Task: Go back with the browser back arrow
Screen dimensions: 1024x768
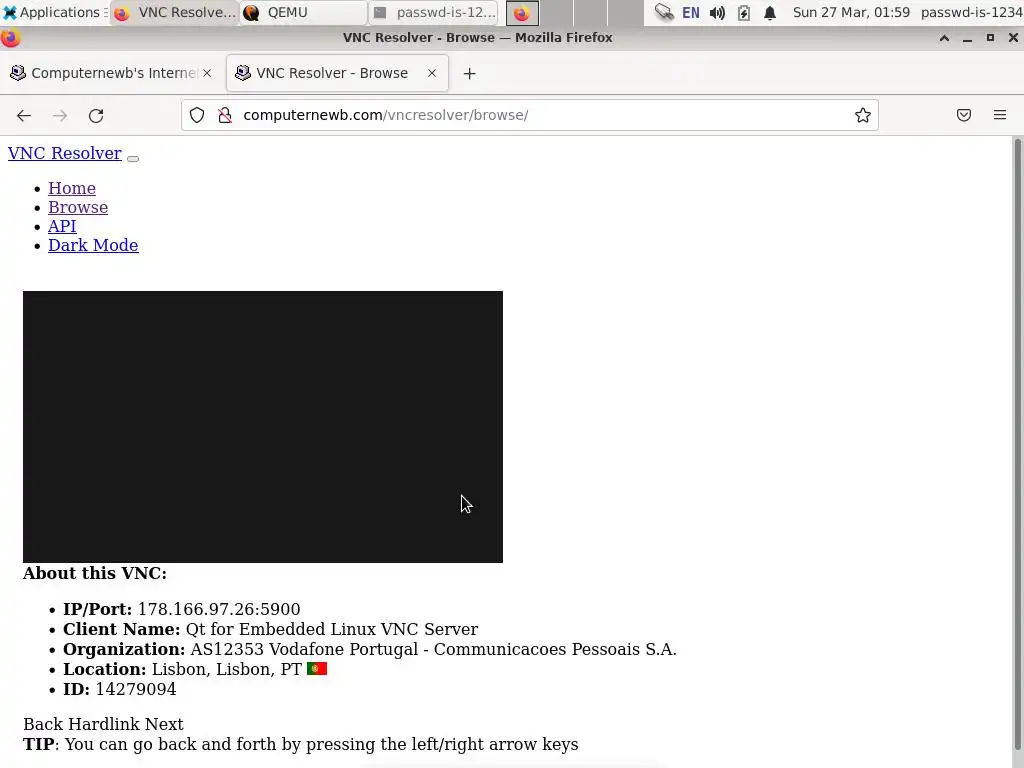Action: [x=24, y=116]
